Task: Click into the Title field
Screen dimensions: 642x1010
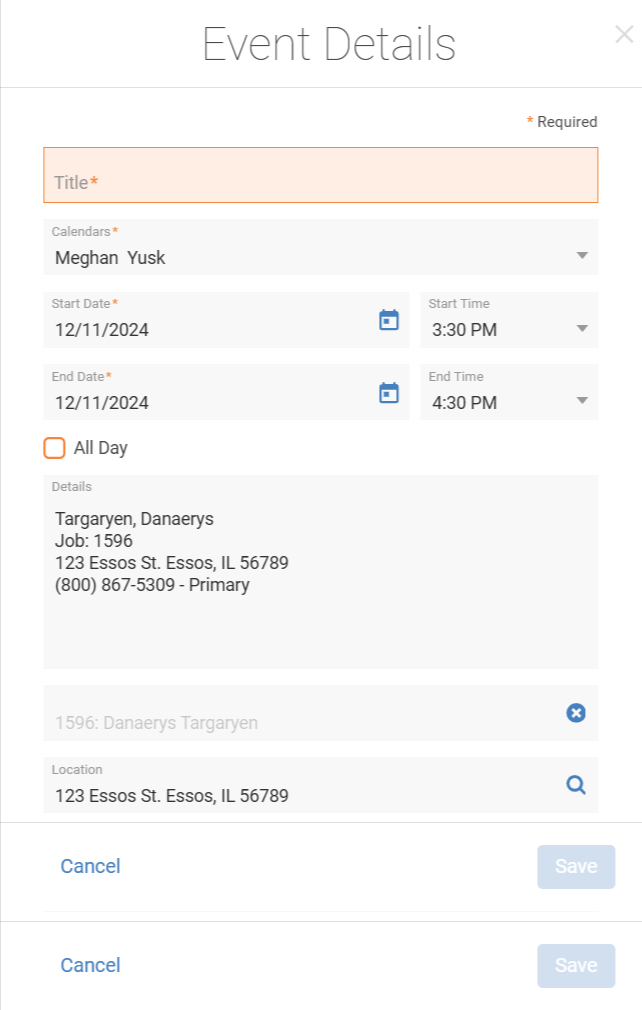Action: 321,175
